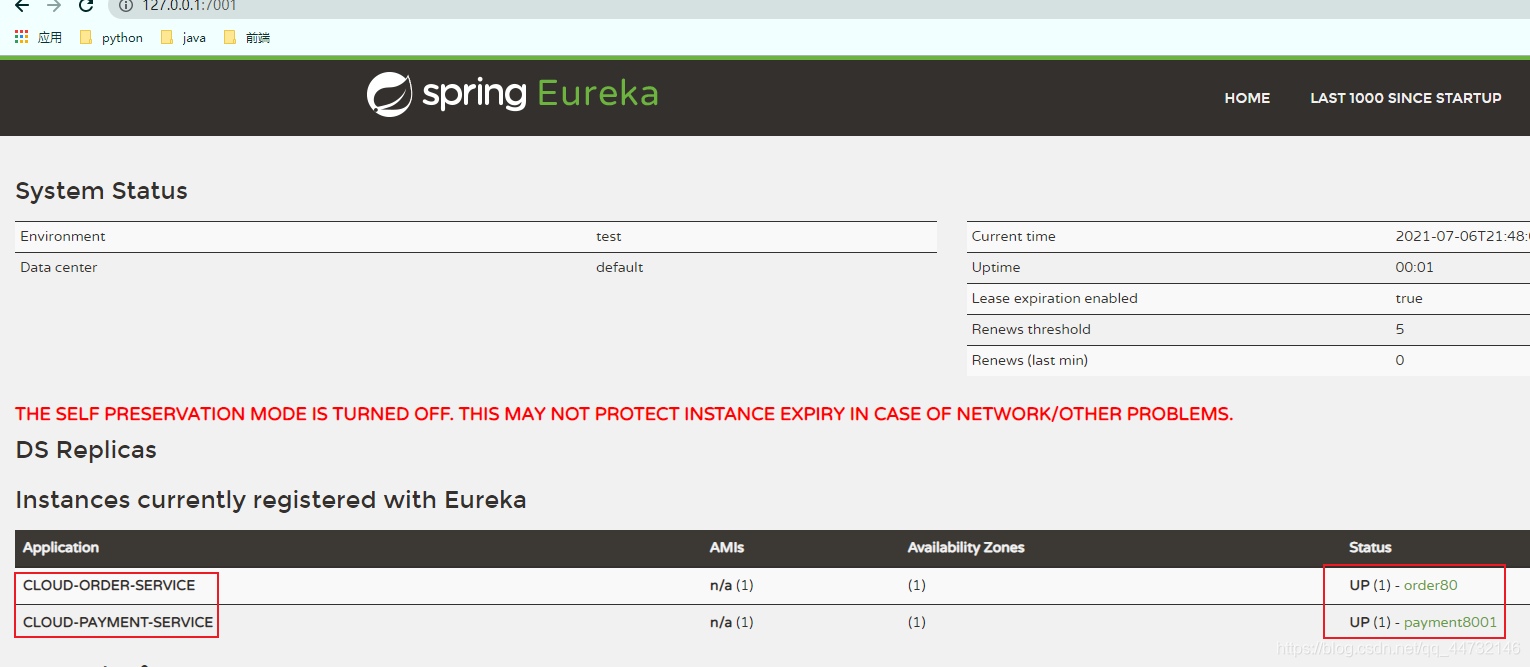
Task: Click the Availability Zones column header
Action: [x=966, y=547]
